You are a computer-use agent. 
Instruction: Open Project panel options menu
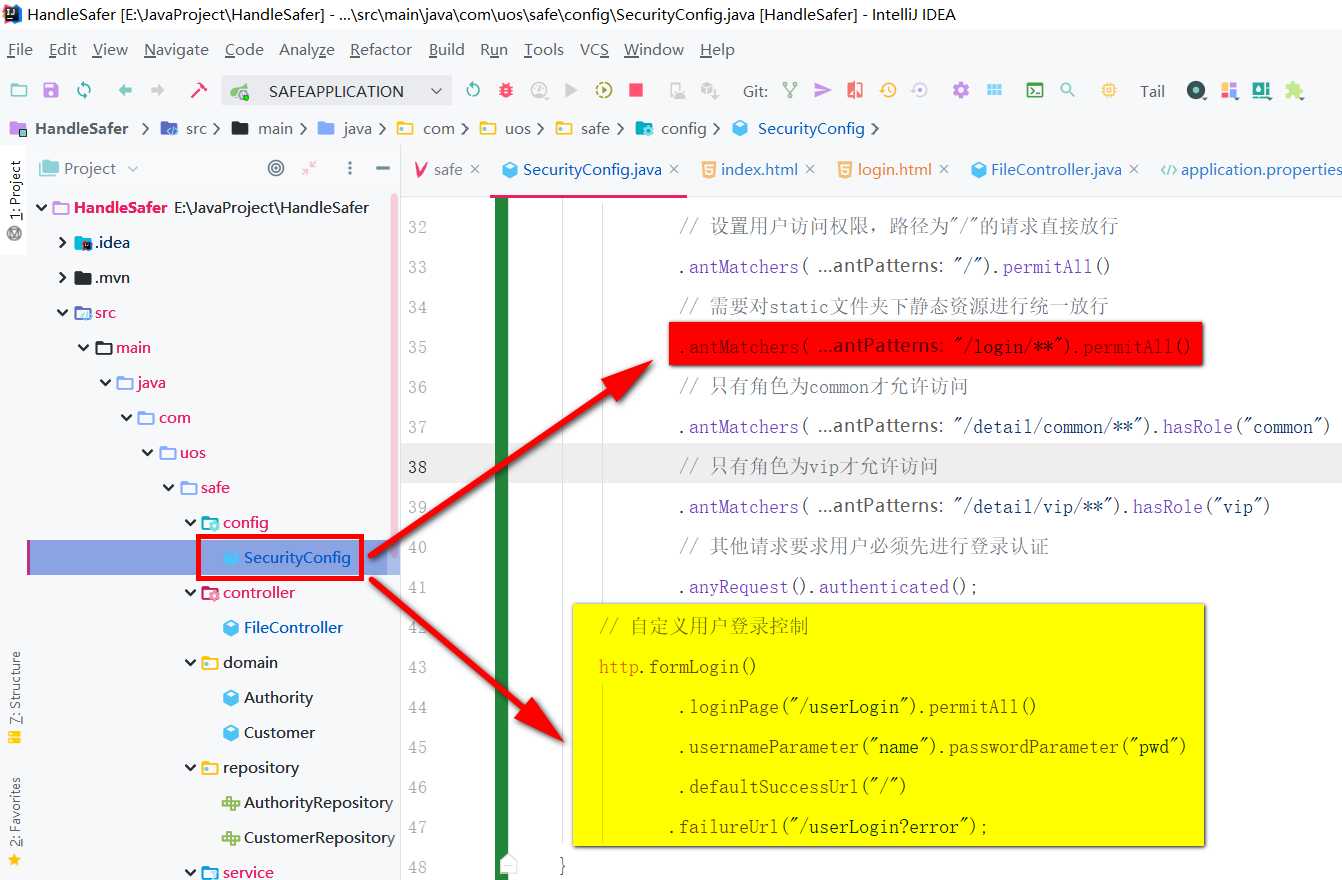(349, 168)
